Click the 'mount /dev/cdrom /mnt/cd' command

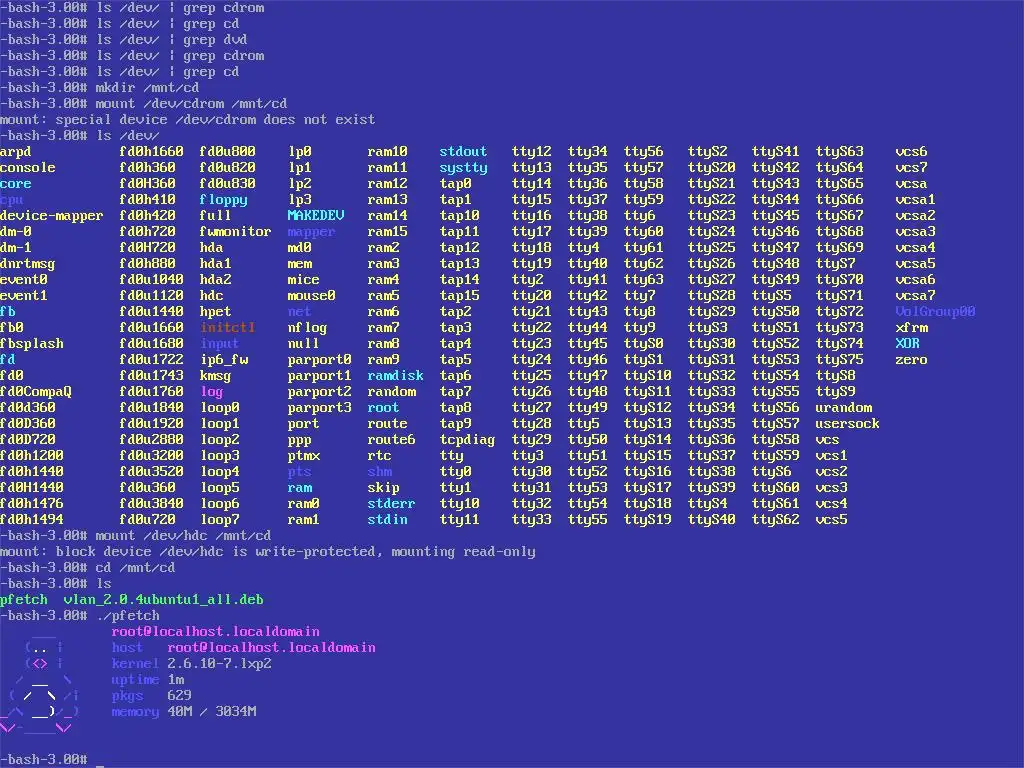click(191, 103)
